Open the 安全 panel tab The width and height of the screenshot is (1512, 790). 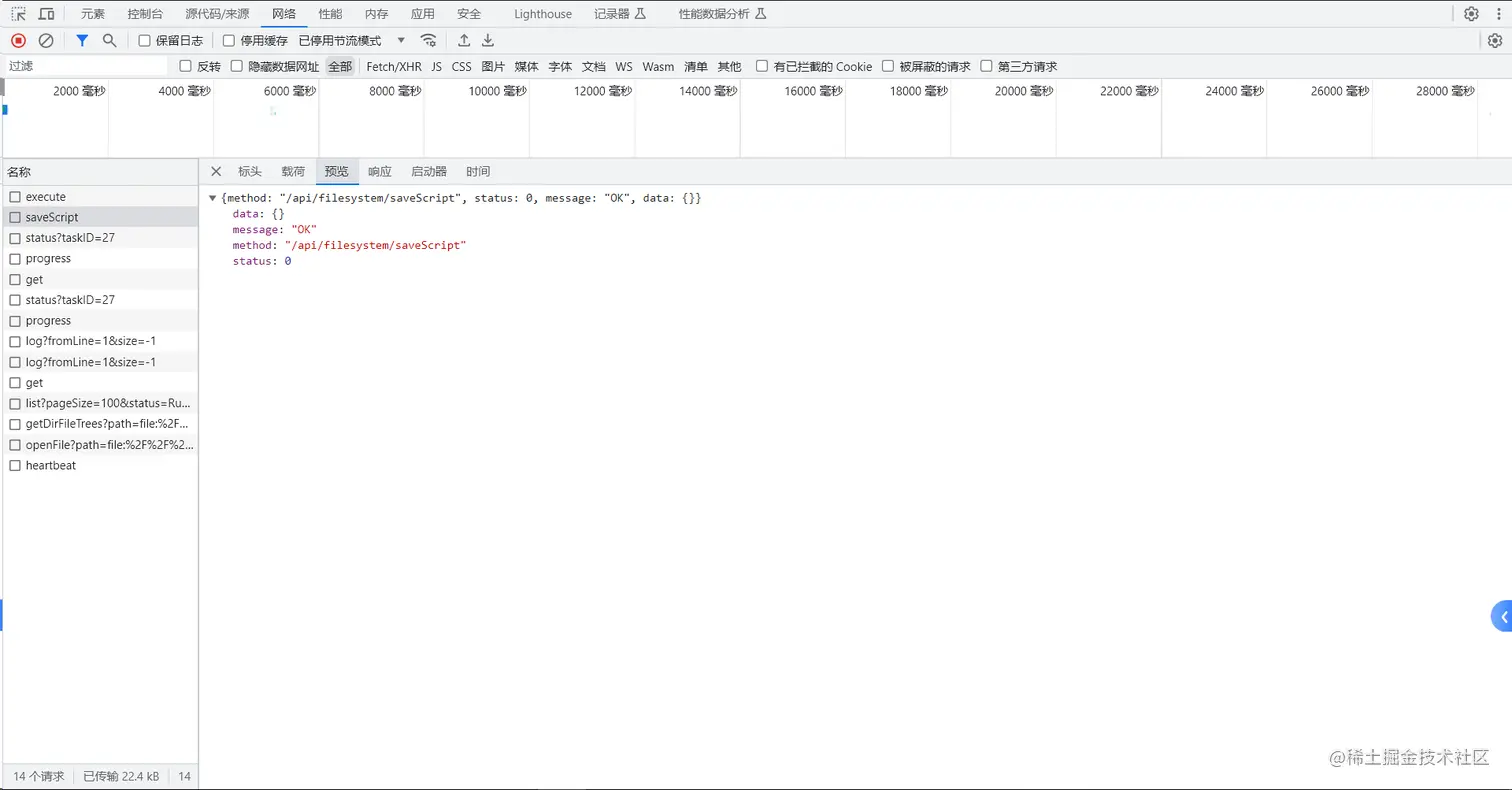point(469,14)
